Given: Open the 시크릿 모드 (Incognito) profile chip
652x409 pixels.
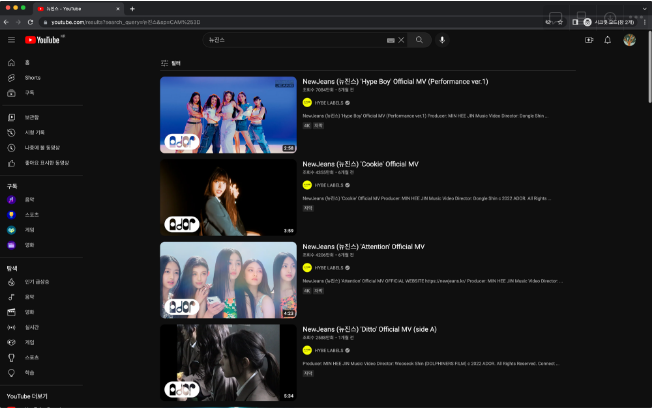Looking at the screenshot, I should click(x=610, y=22).
